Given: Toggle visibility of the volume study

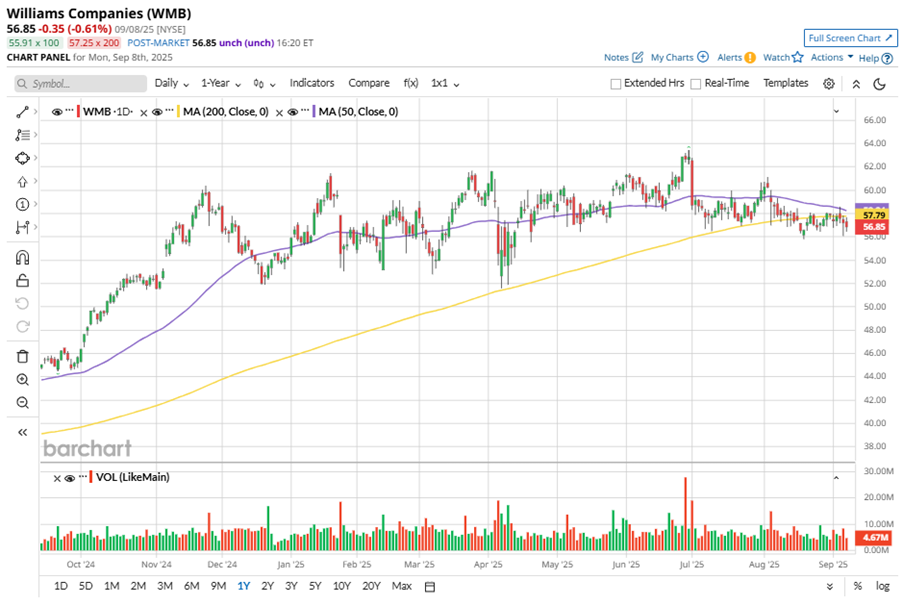Looking at the screenshot, I should (x=70, y=478).
